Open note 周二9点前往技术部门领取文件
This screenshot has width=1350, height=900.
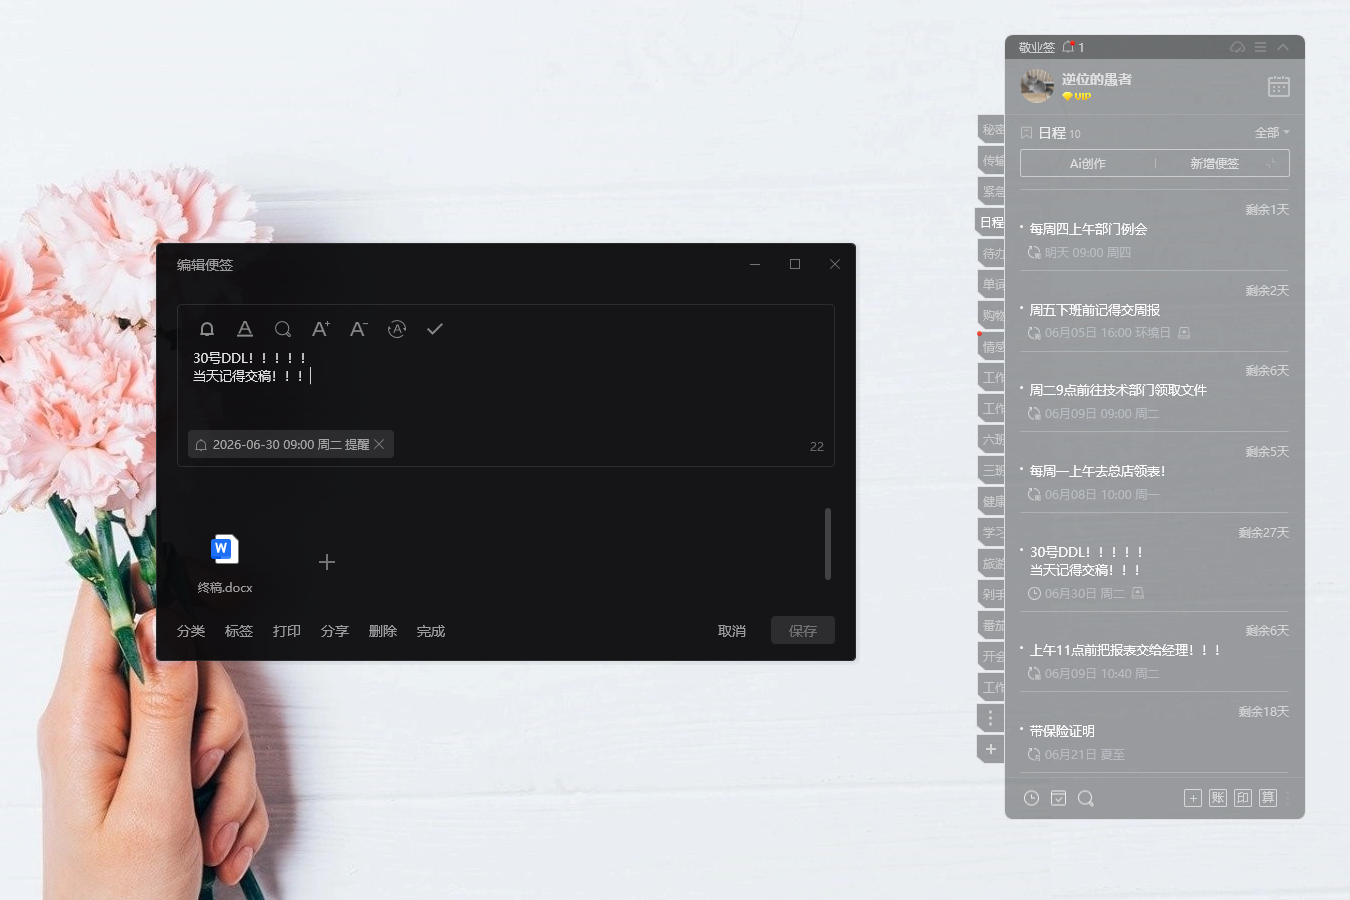(1118, 390)
